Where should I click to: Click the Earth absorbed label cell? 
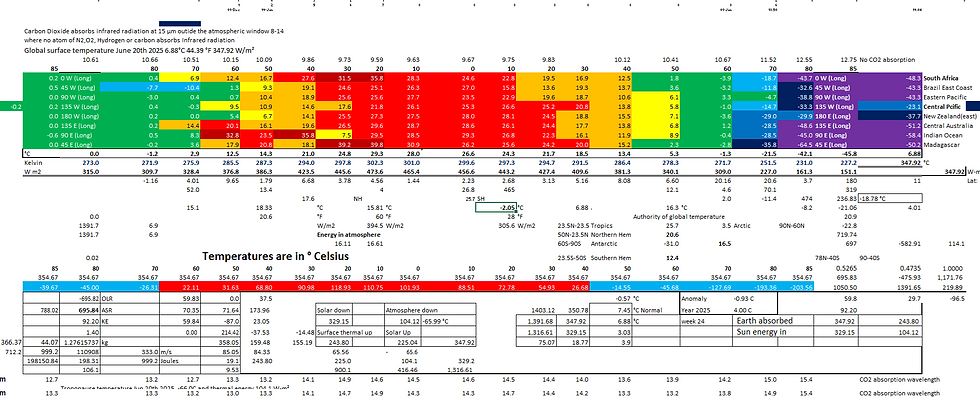click(773, 320)
